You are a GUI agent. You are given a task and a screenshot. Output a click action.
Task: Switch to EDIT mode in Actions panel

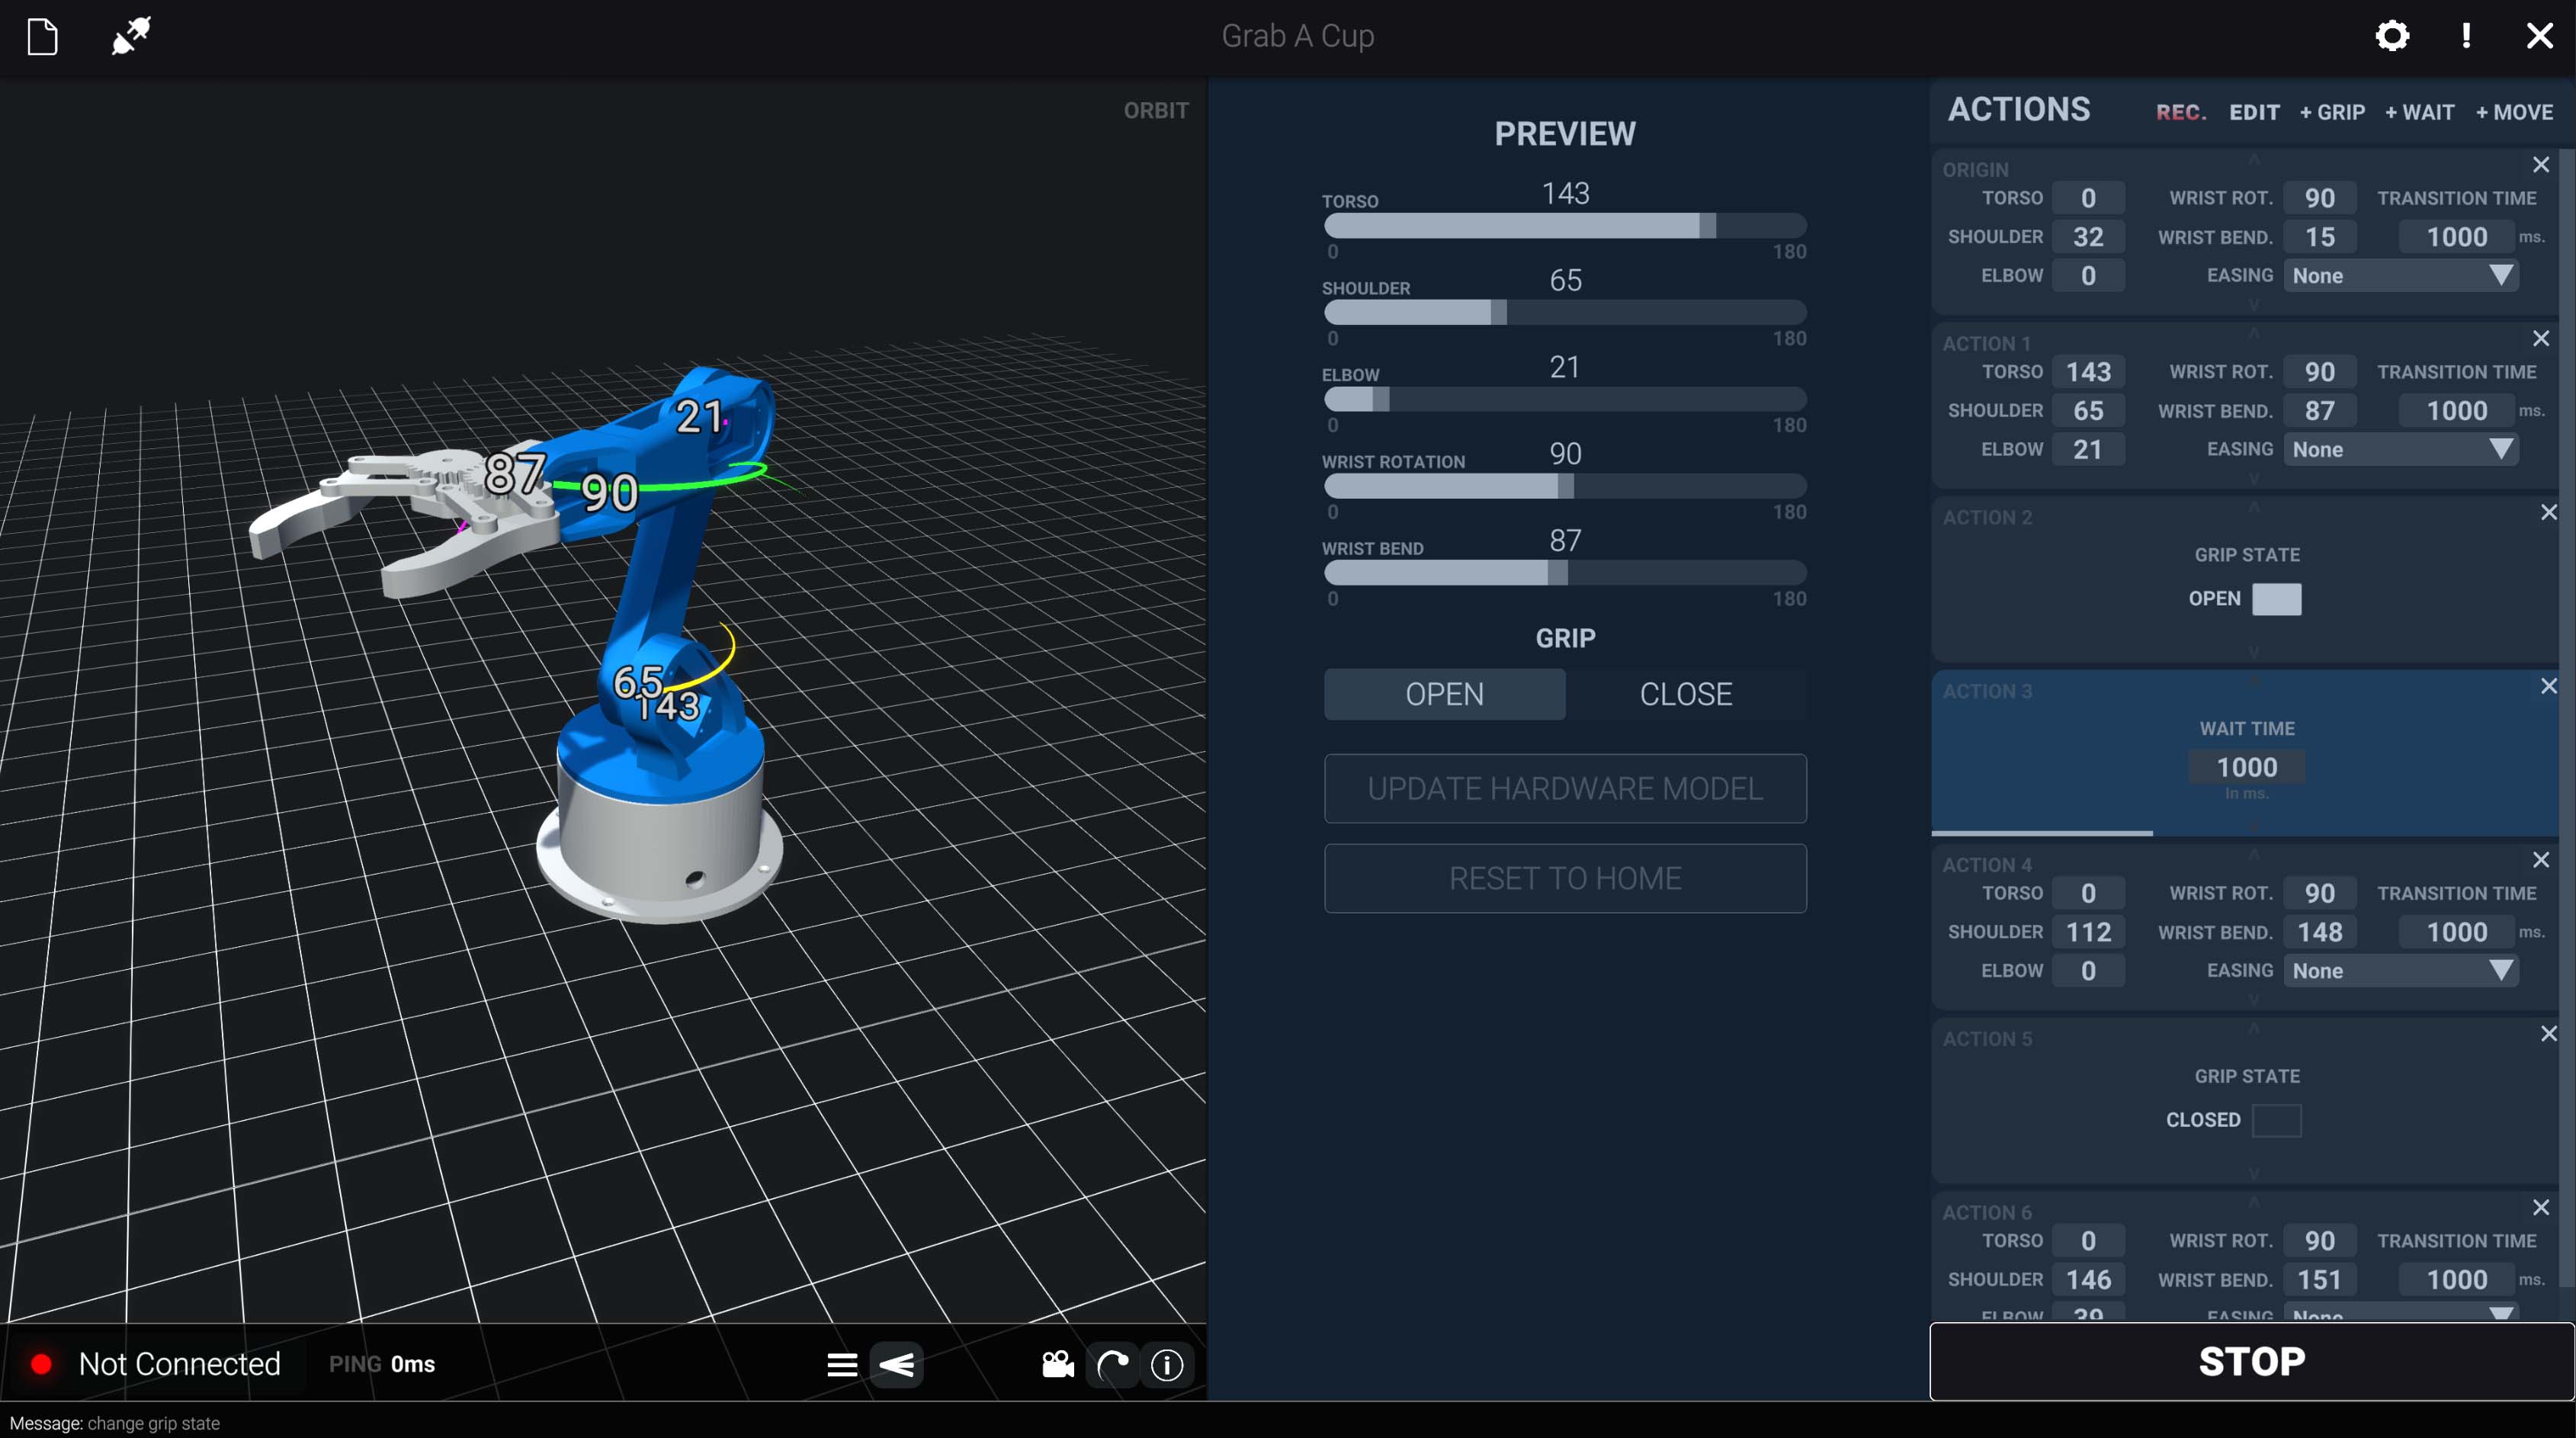pos(2255,112)
